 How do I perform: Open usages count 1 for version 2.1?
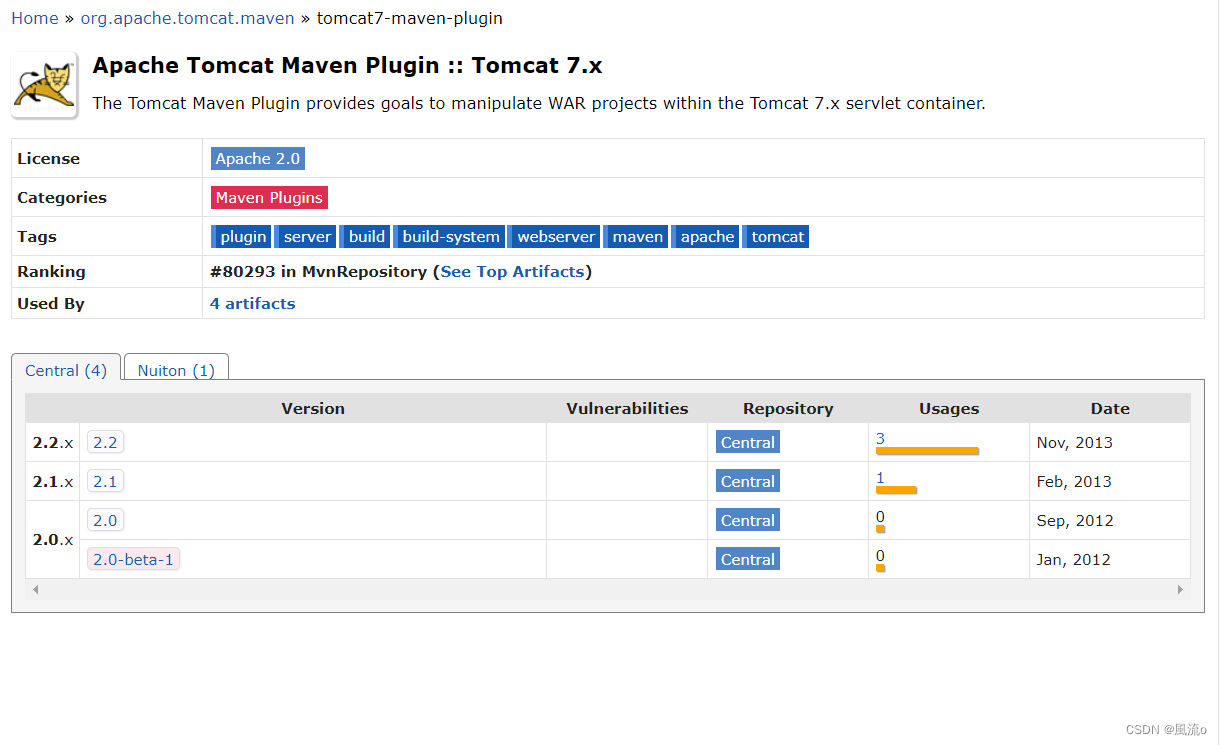coord(880,477)
